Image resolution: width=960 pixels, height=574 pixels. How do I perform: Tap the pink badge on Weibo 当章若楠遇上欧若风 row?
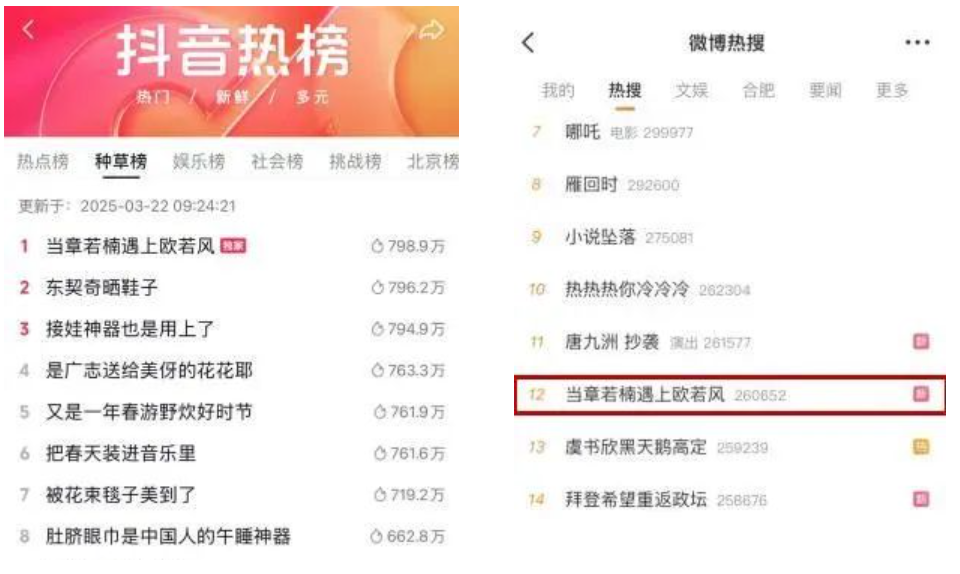point(921,393)
